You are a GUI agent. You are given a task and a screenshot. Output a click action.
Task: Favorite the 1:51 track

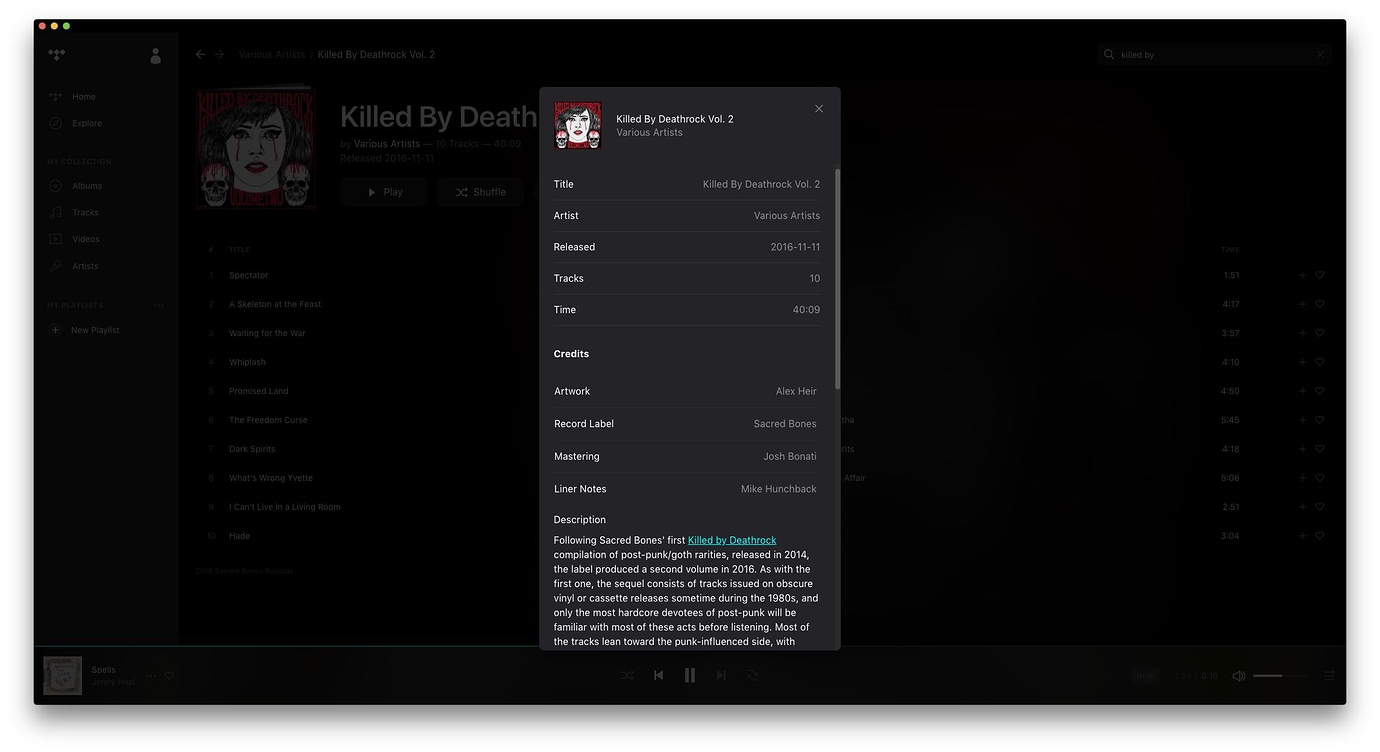coord(1320,275)
